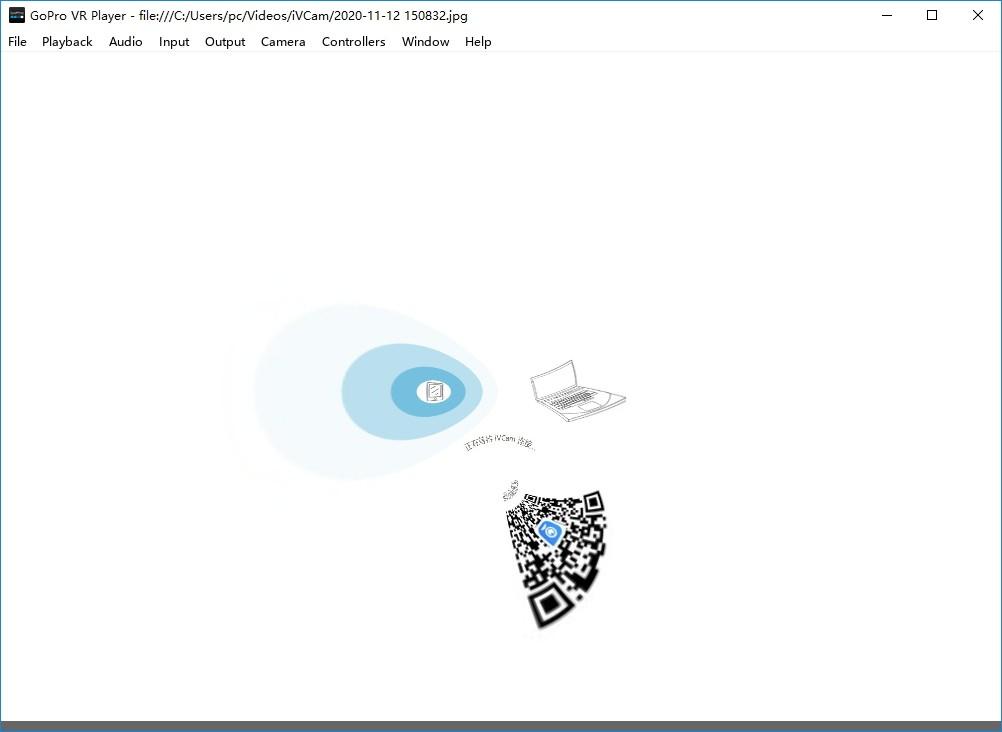Open the File menu
This screenshot has width=1002, height=732.
tap(17, 42)
